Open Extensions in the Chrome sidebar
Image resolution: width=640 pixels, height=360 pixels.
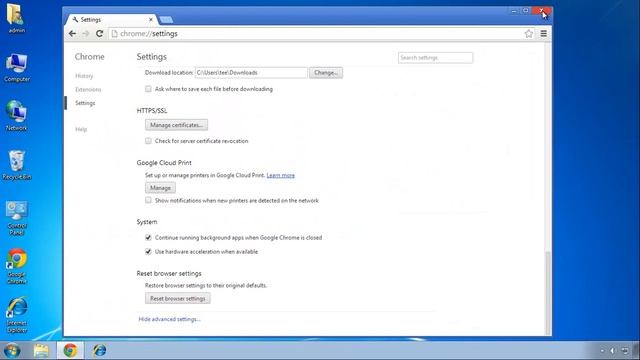point(88,89)
